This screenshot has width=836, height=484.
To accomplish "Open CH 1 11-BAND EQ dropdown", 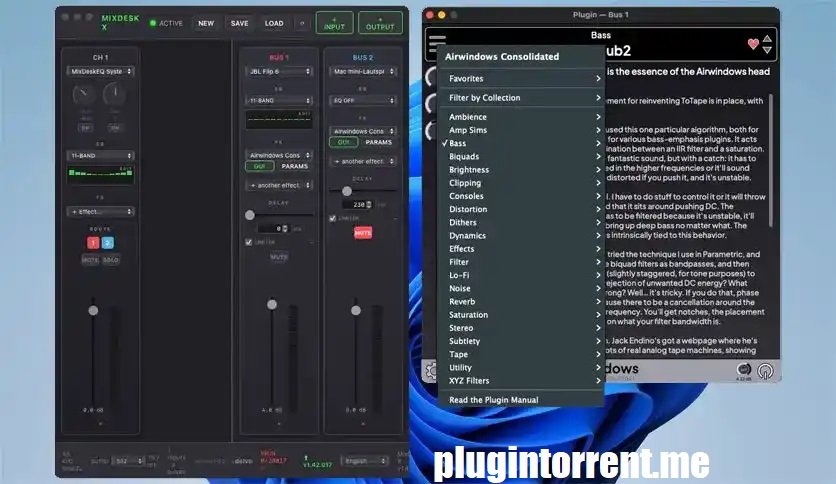I will [100, 156].
